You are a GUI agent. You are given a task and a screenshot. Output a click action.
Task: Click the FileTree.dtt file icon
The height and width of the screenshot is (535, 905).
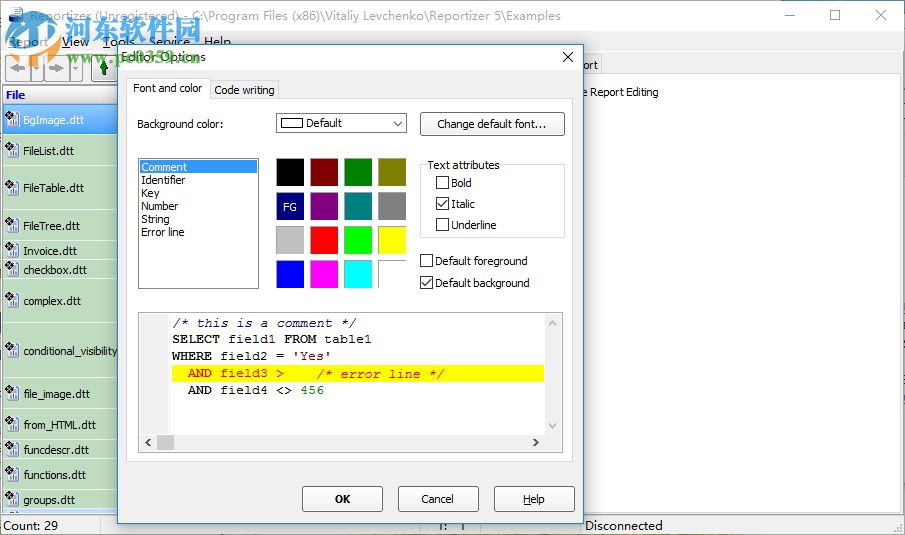click(x=12, y=225)
